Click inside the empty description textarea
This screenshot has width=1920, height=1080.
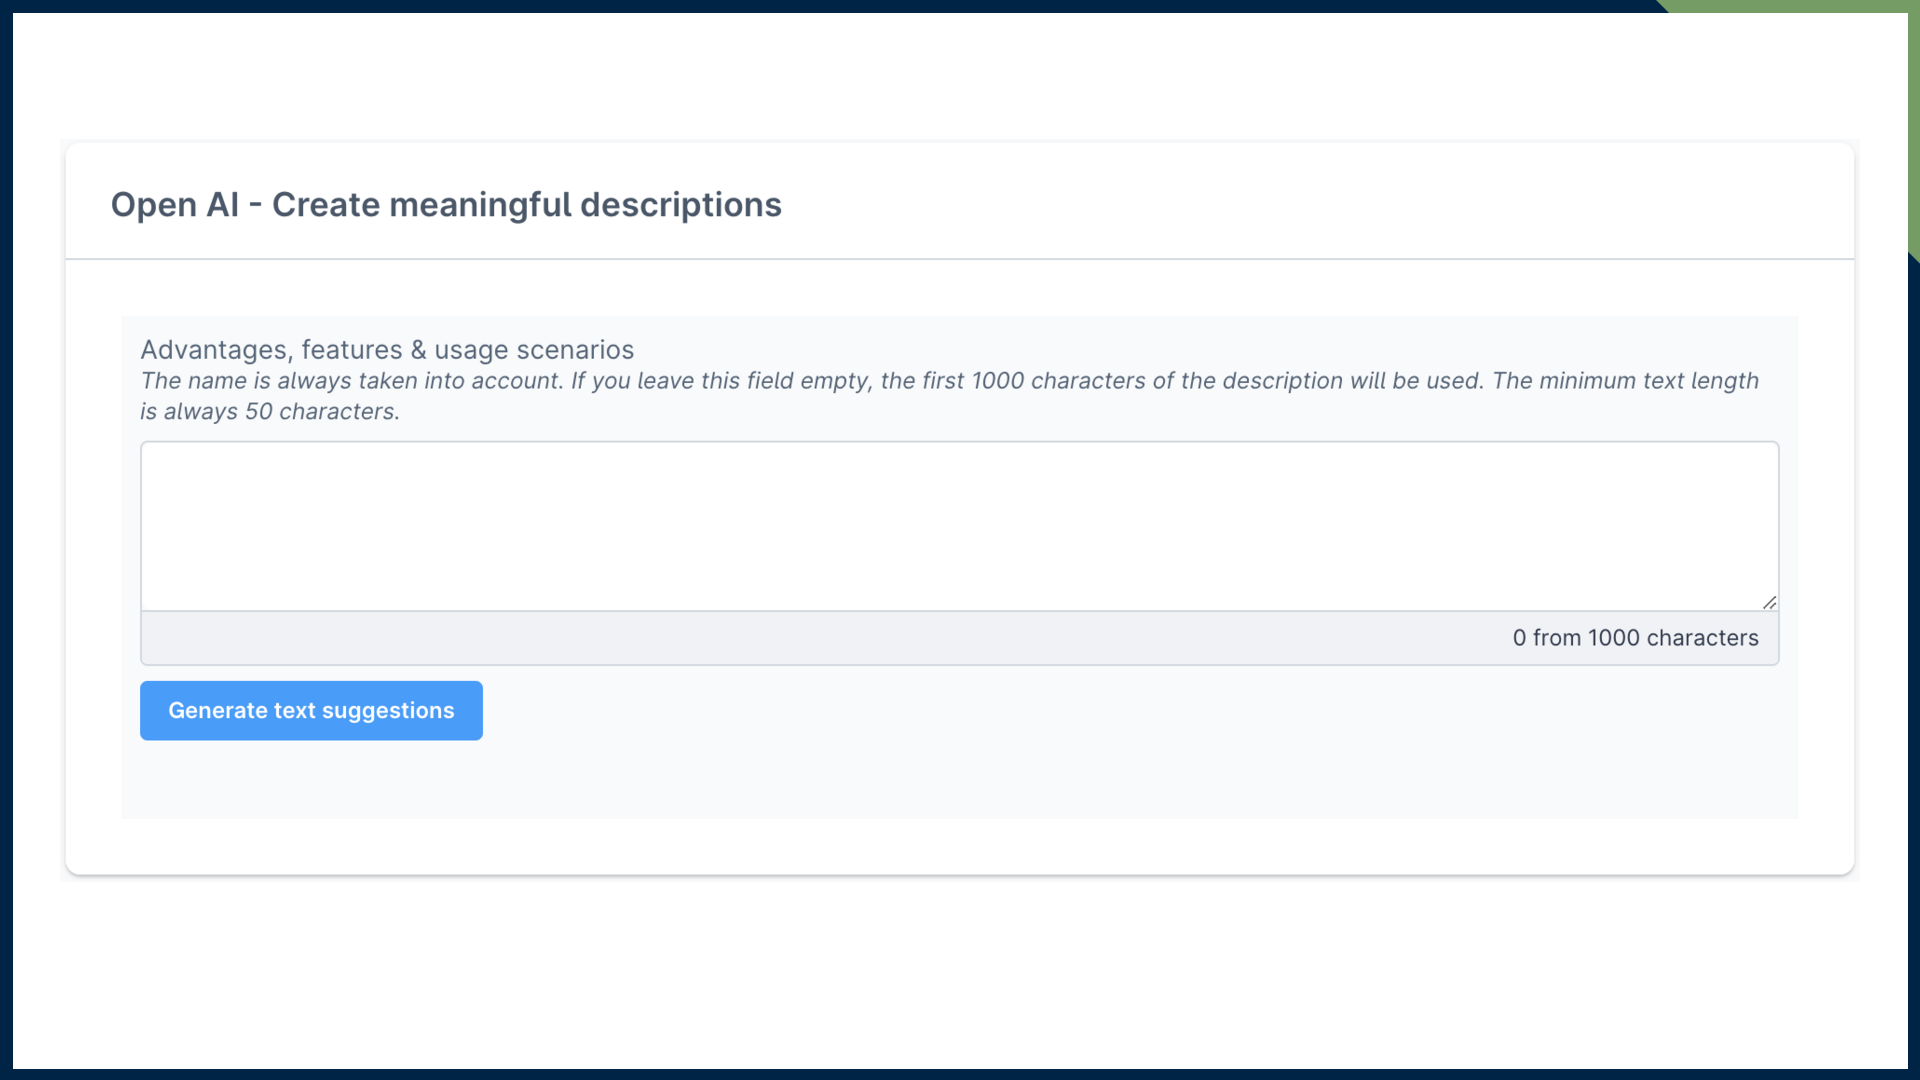pos(958,525)
